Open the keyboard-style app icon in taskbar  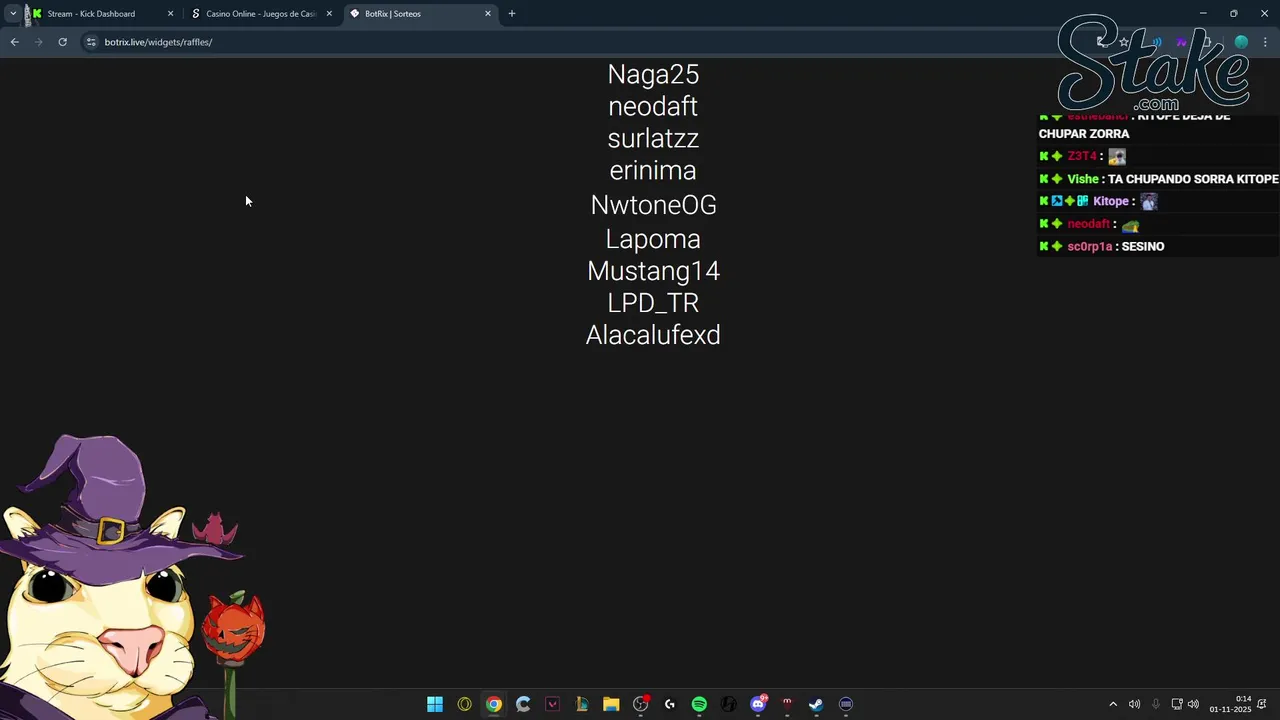point(846,704)
